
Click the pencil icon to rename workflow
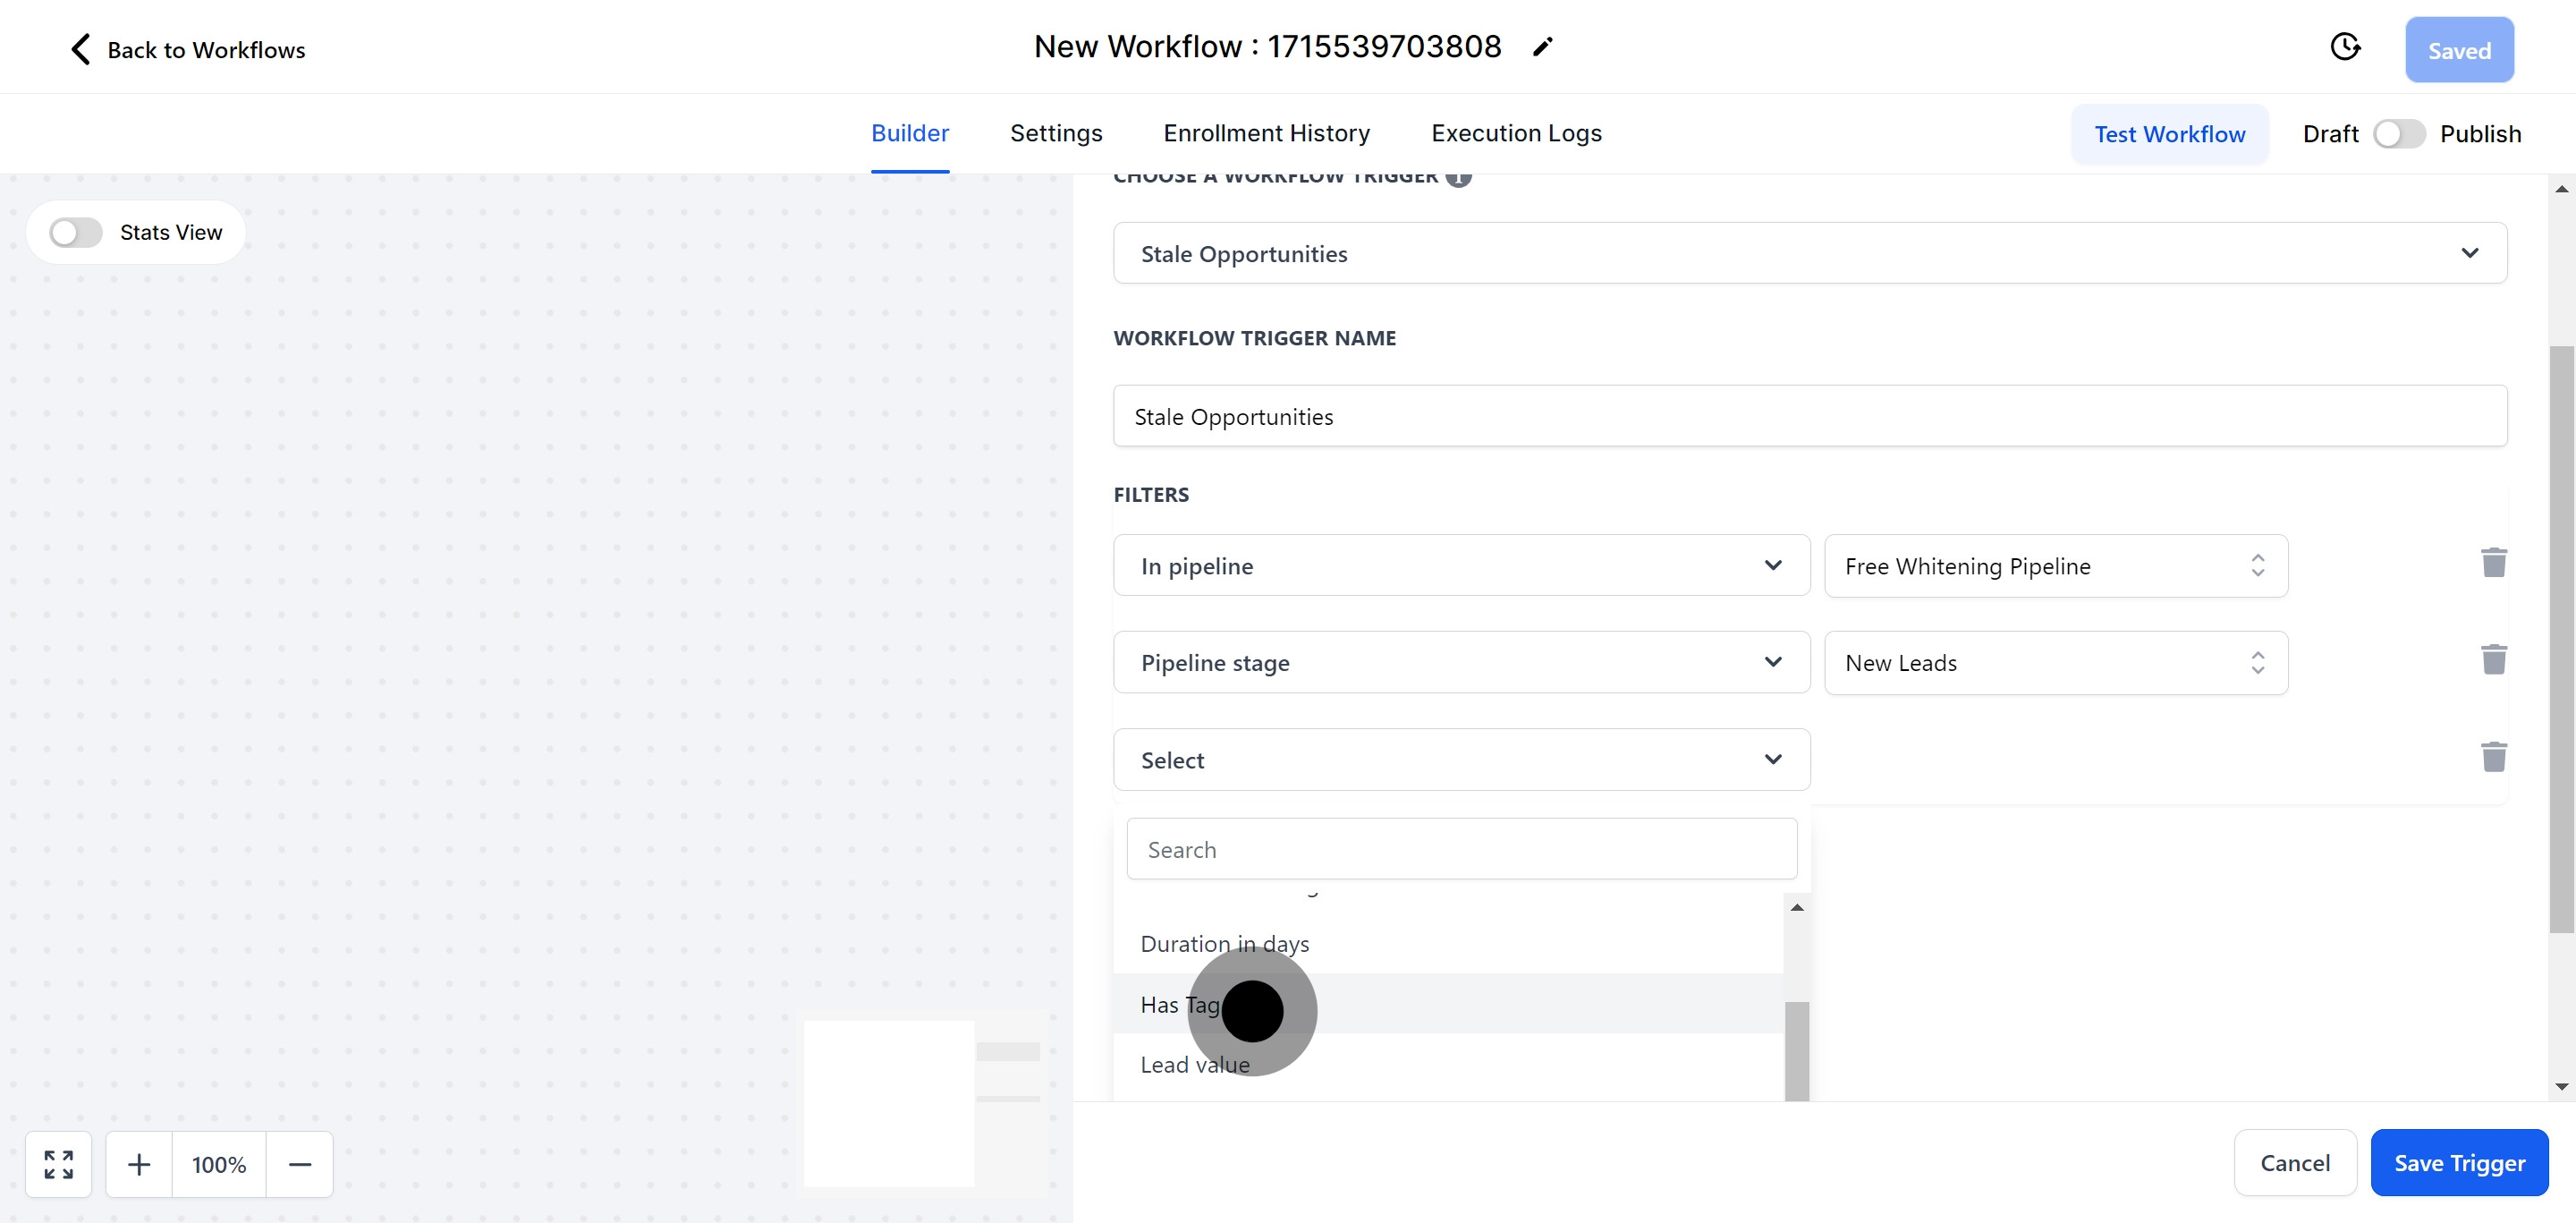(1542, 47)
